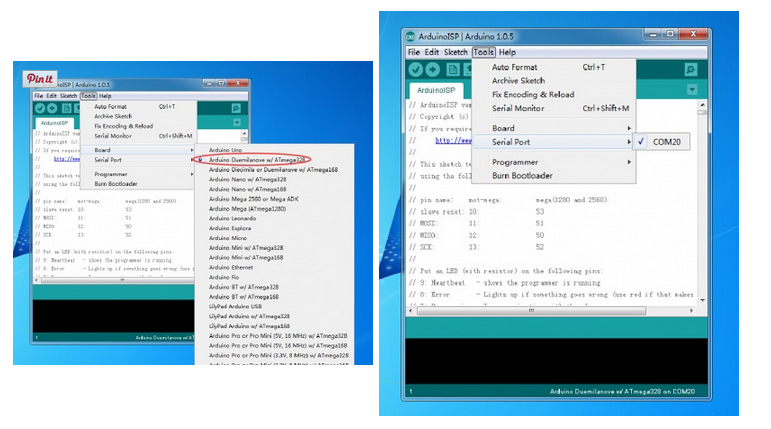
Task: Click horizontal scrollbar thumb in COM20 window
Action: 531,311
